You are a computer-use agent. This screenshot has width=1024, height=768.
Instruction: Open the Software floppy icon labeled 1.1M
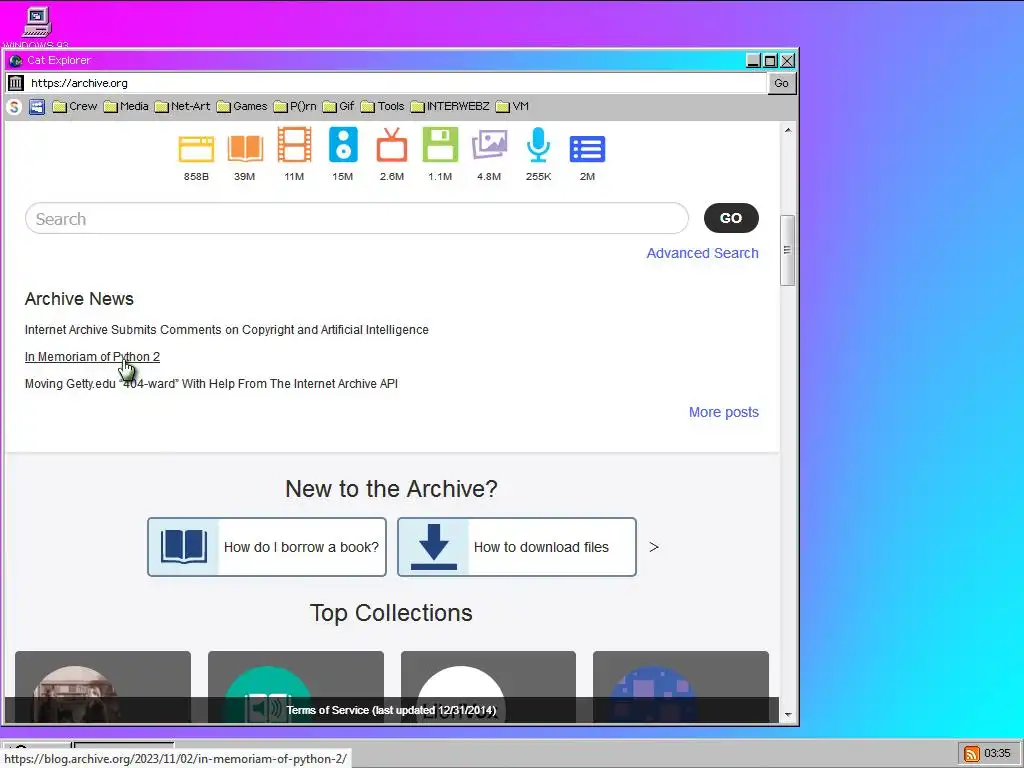tap(440, 144)
